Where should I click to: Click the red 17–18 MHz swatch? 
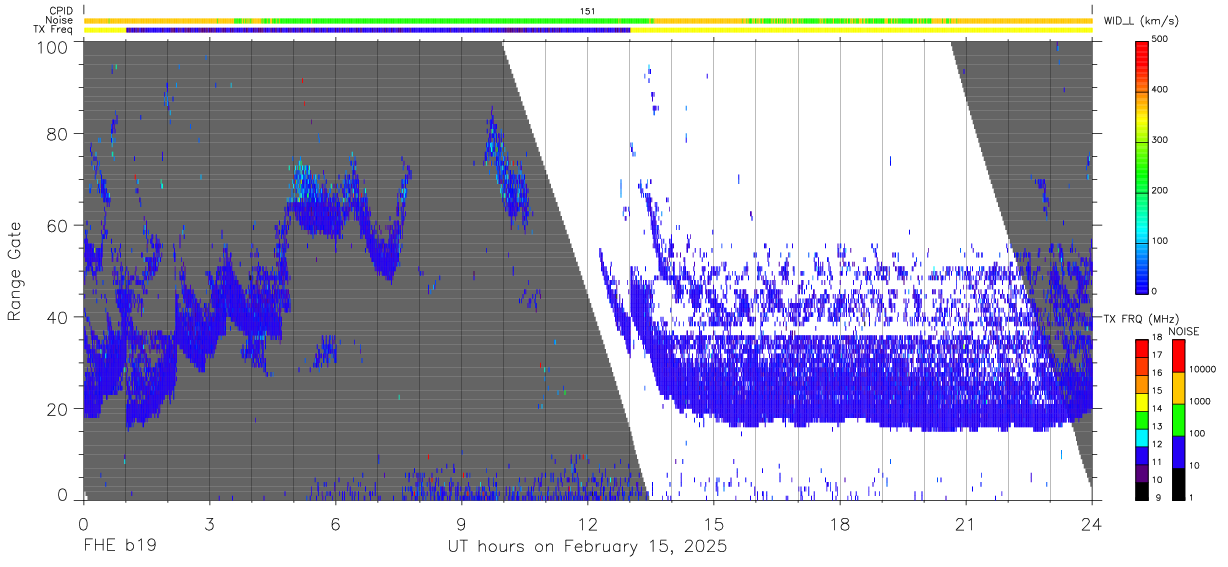tap(1142, 348)
